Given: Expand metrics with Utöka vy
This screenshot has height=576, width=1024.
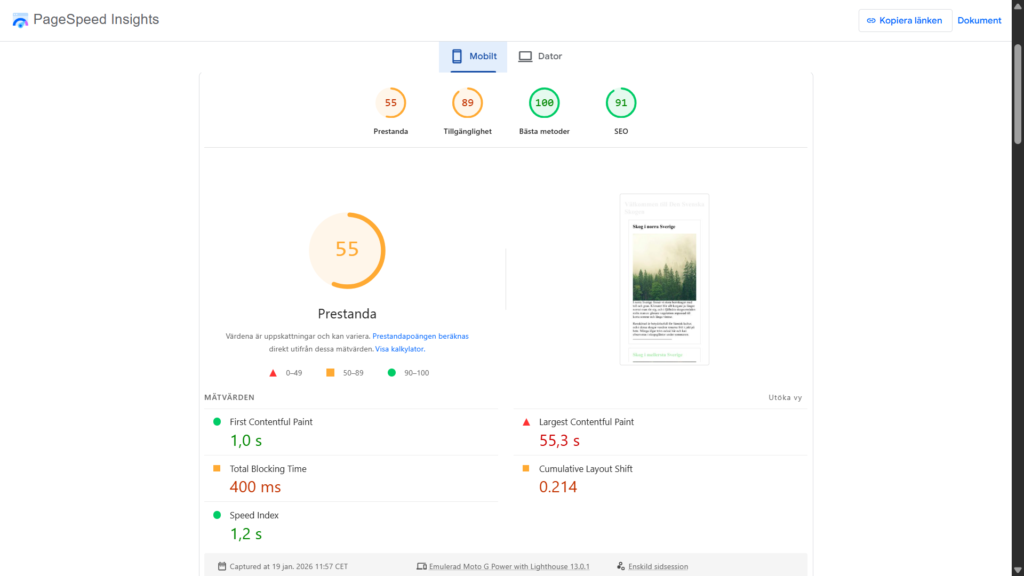Looking at the screenshot, I should pyautogui.click(x=784, y=397).
